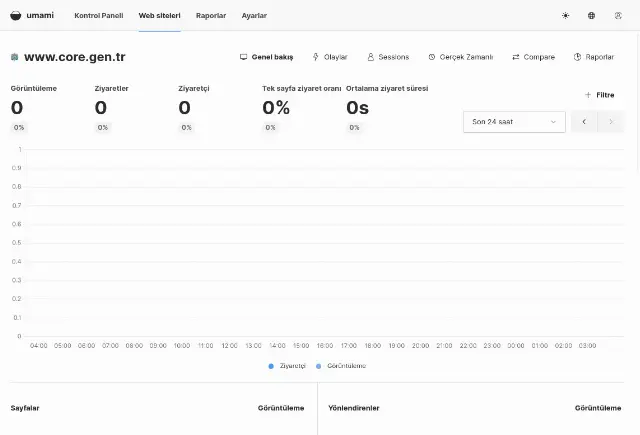
Task: Click the plus icon beside Filtre
Action: pyautogui.click(x=588, y=95)
